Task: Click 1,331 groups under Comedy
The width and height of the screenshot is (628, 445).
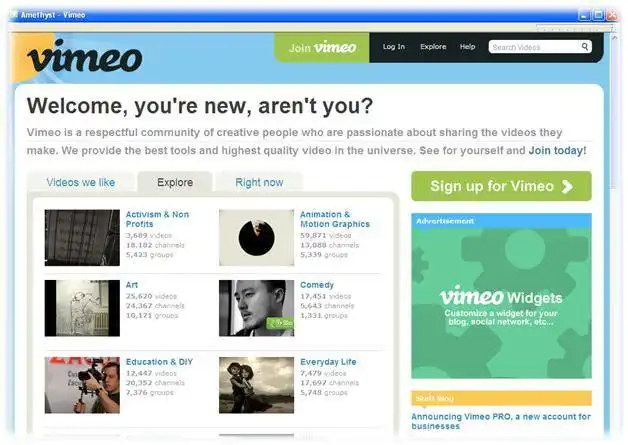Action: pyautogui.click(x=324, y=316)
